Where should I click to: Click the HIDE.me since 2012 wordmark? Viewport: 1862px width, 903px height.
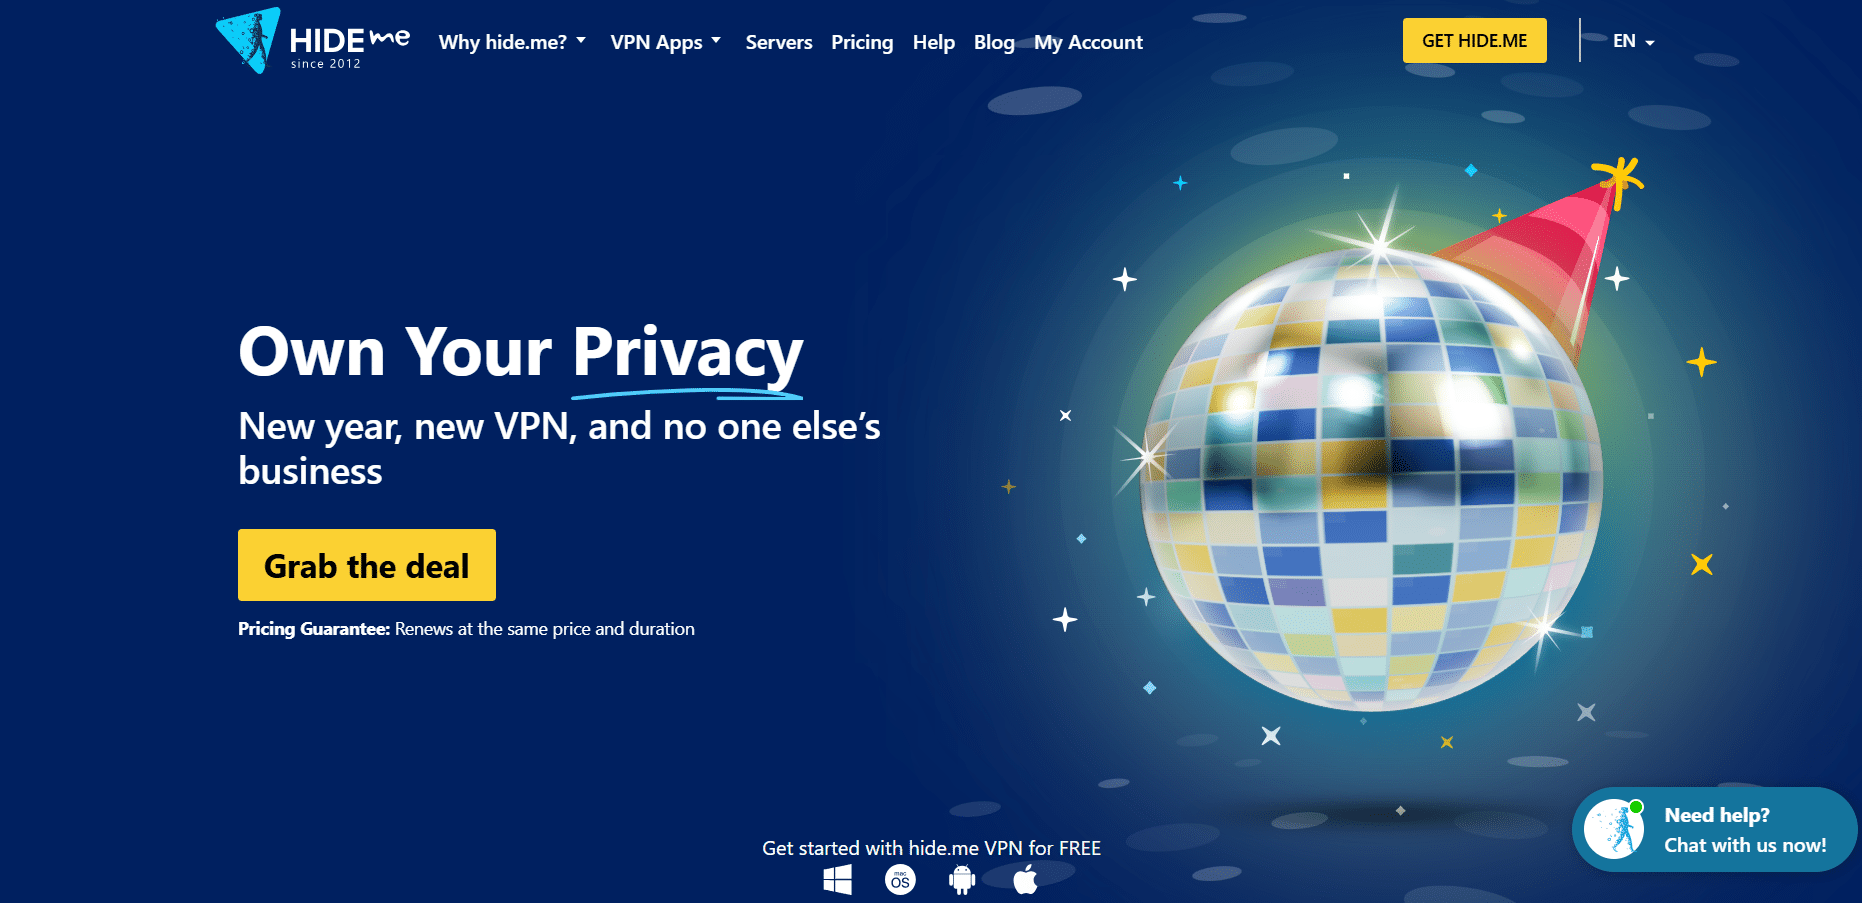click(349, 47)
